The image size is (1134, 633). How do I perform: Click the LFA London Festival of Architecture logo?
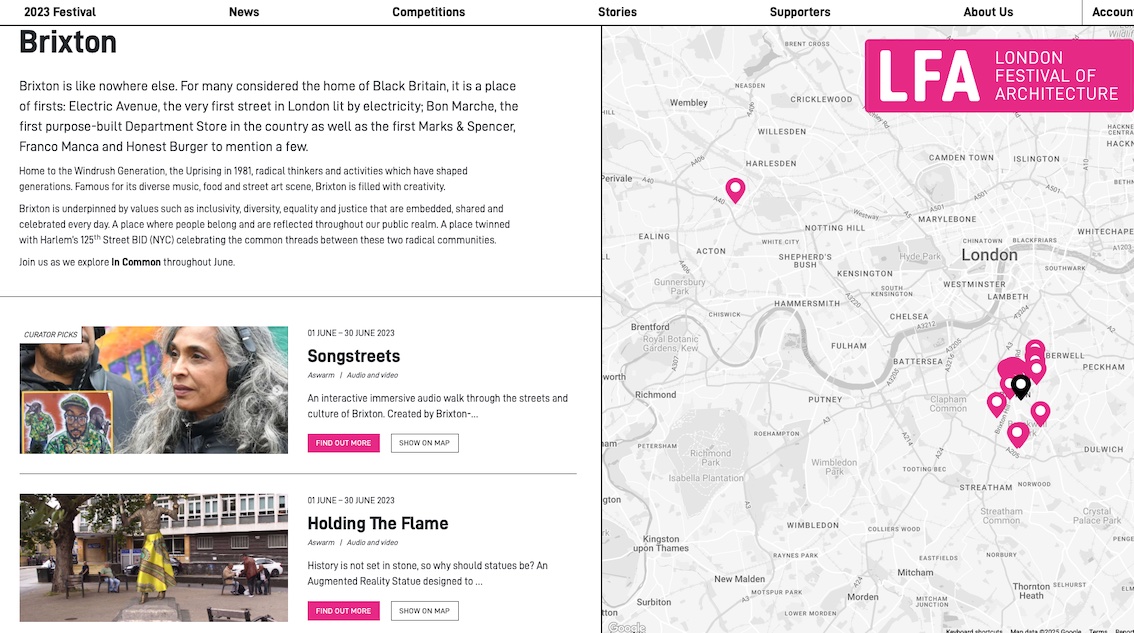click(x=999, y=76)
